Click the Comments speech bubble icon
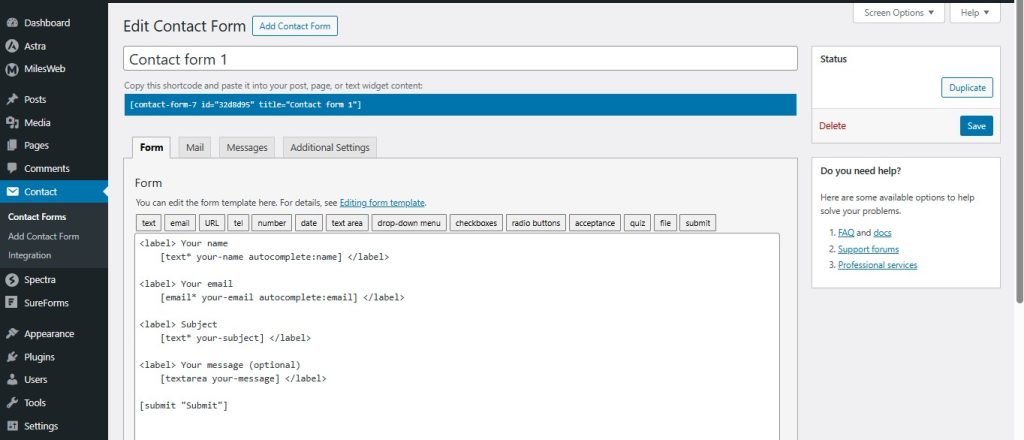1024x440 pixels. 12,168
